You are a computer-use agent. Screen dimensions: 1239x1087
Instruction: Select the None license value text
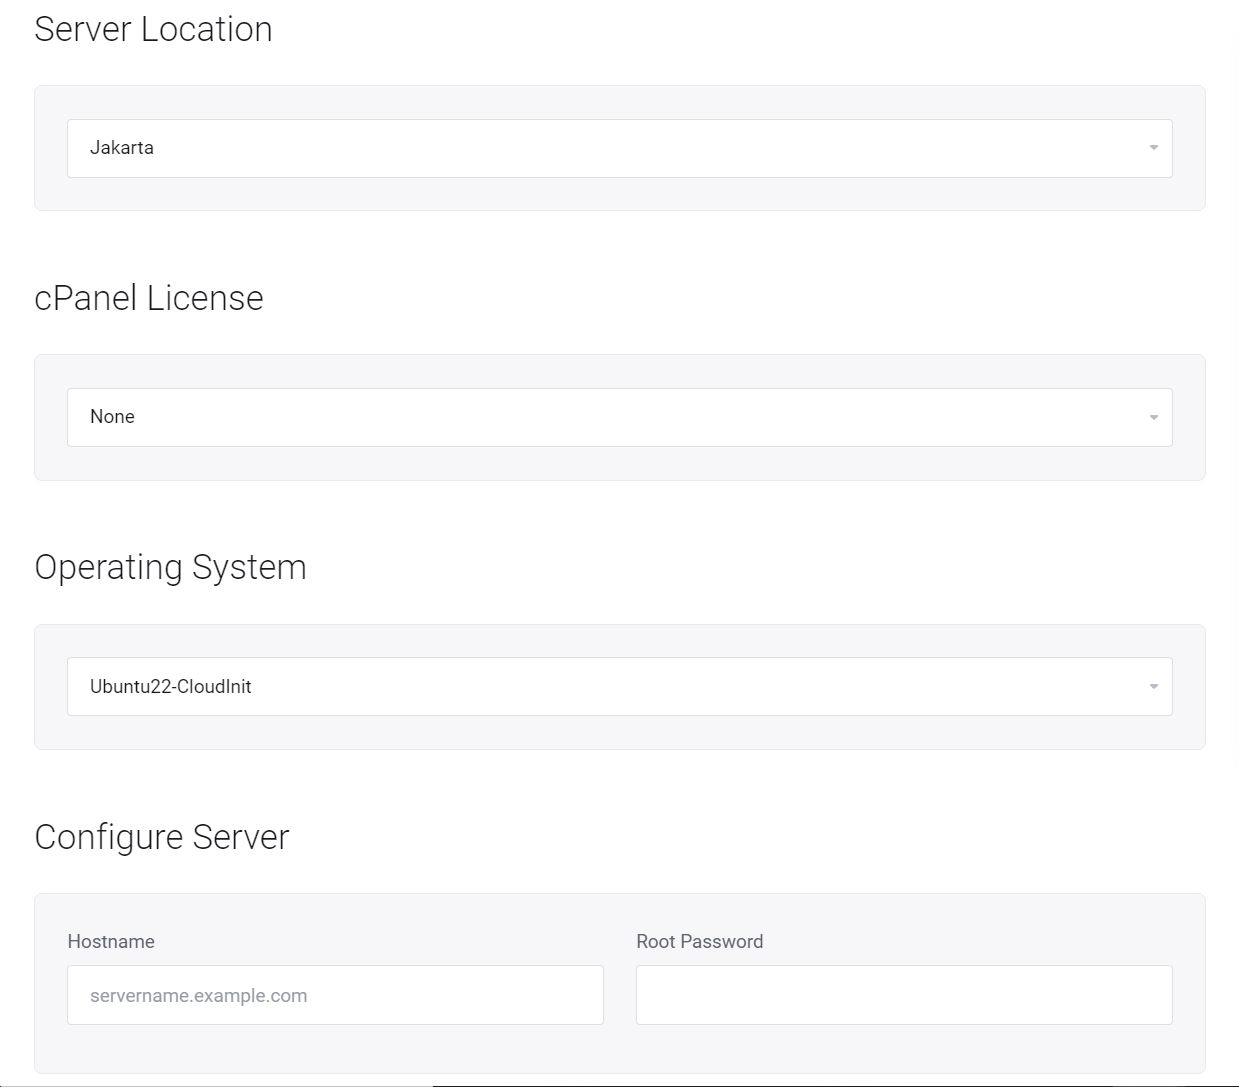[111, 417]
